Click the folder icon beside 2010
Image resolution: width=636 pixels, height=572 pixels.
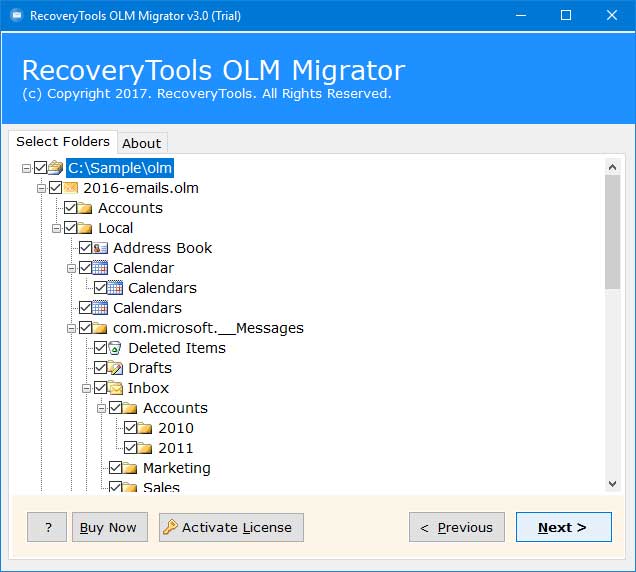click(145, 428)
